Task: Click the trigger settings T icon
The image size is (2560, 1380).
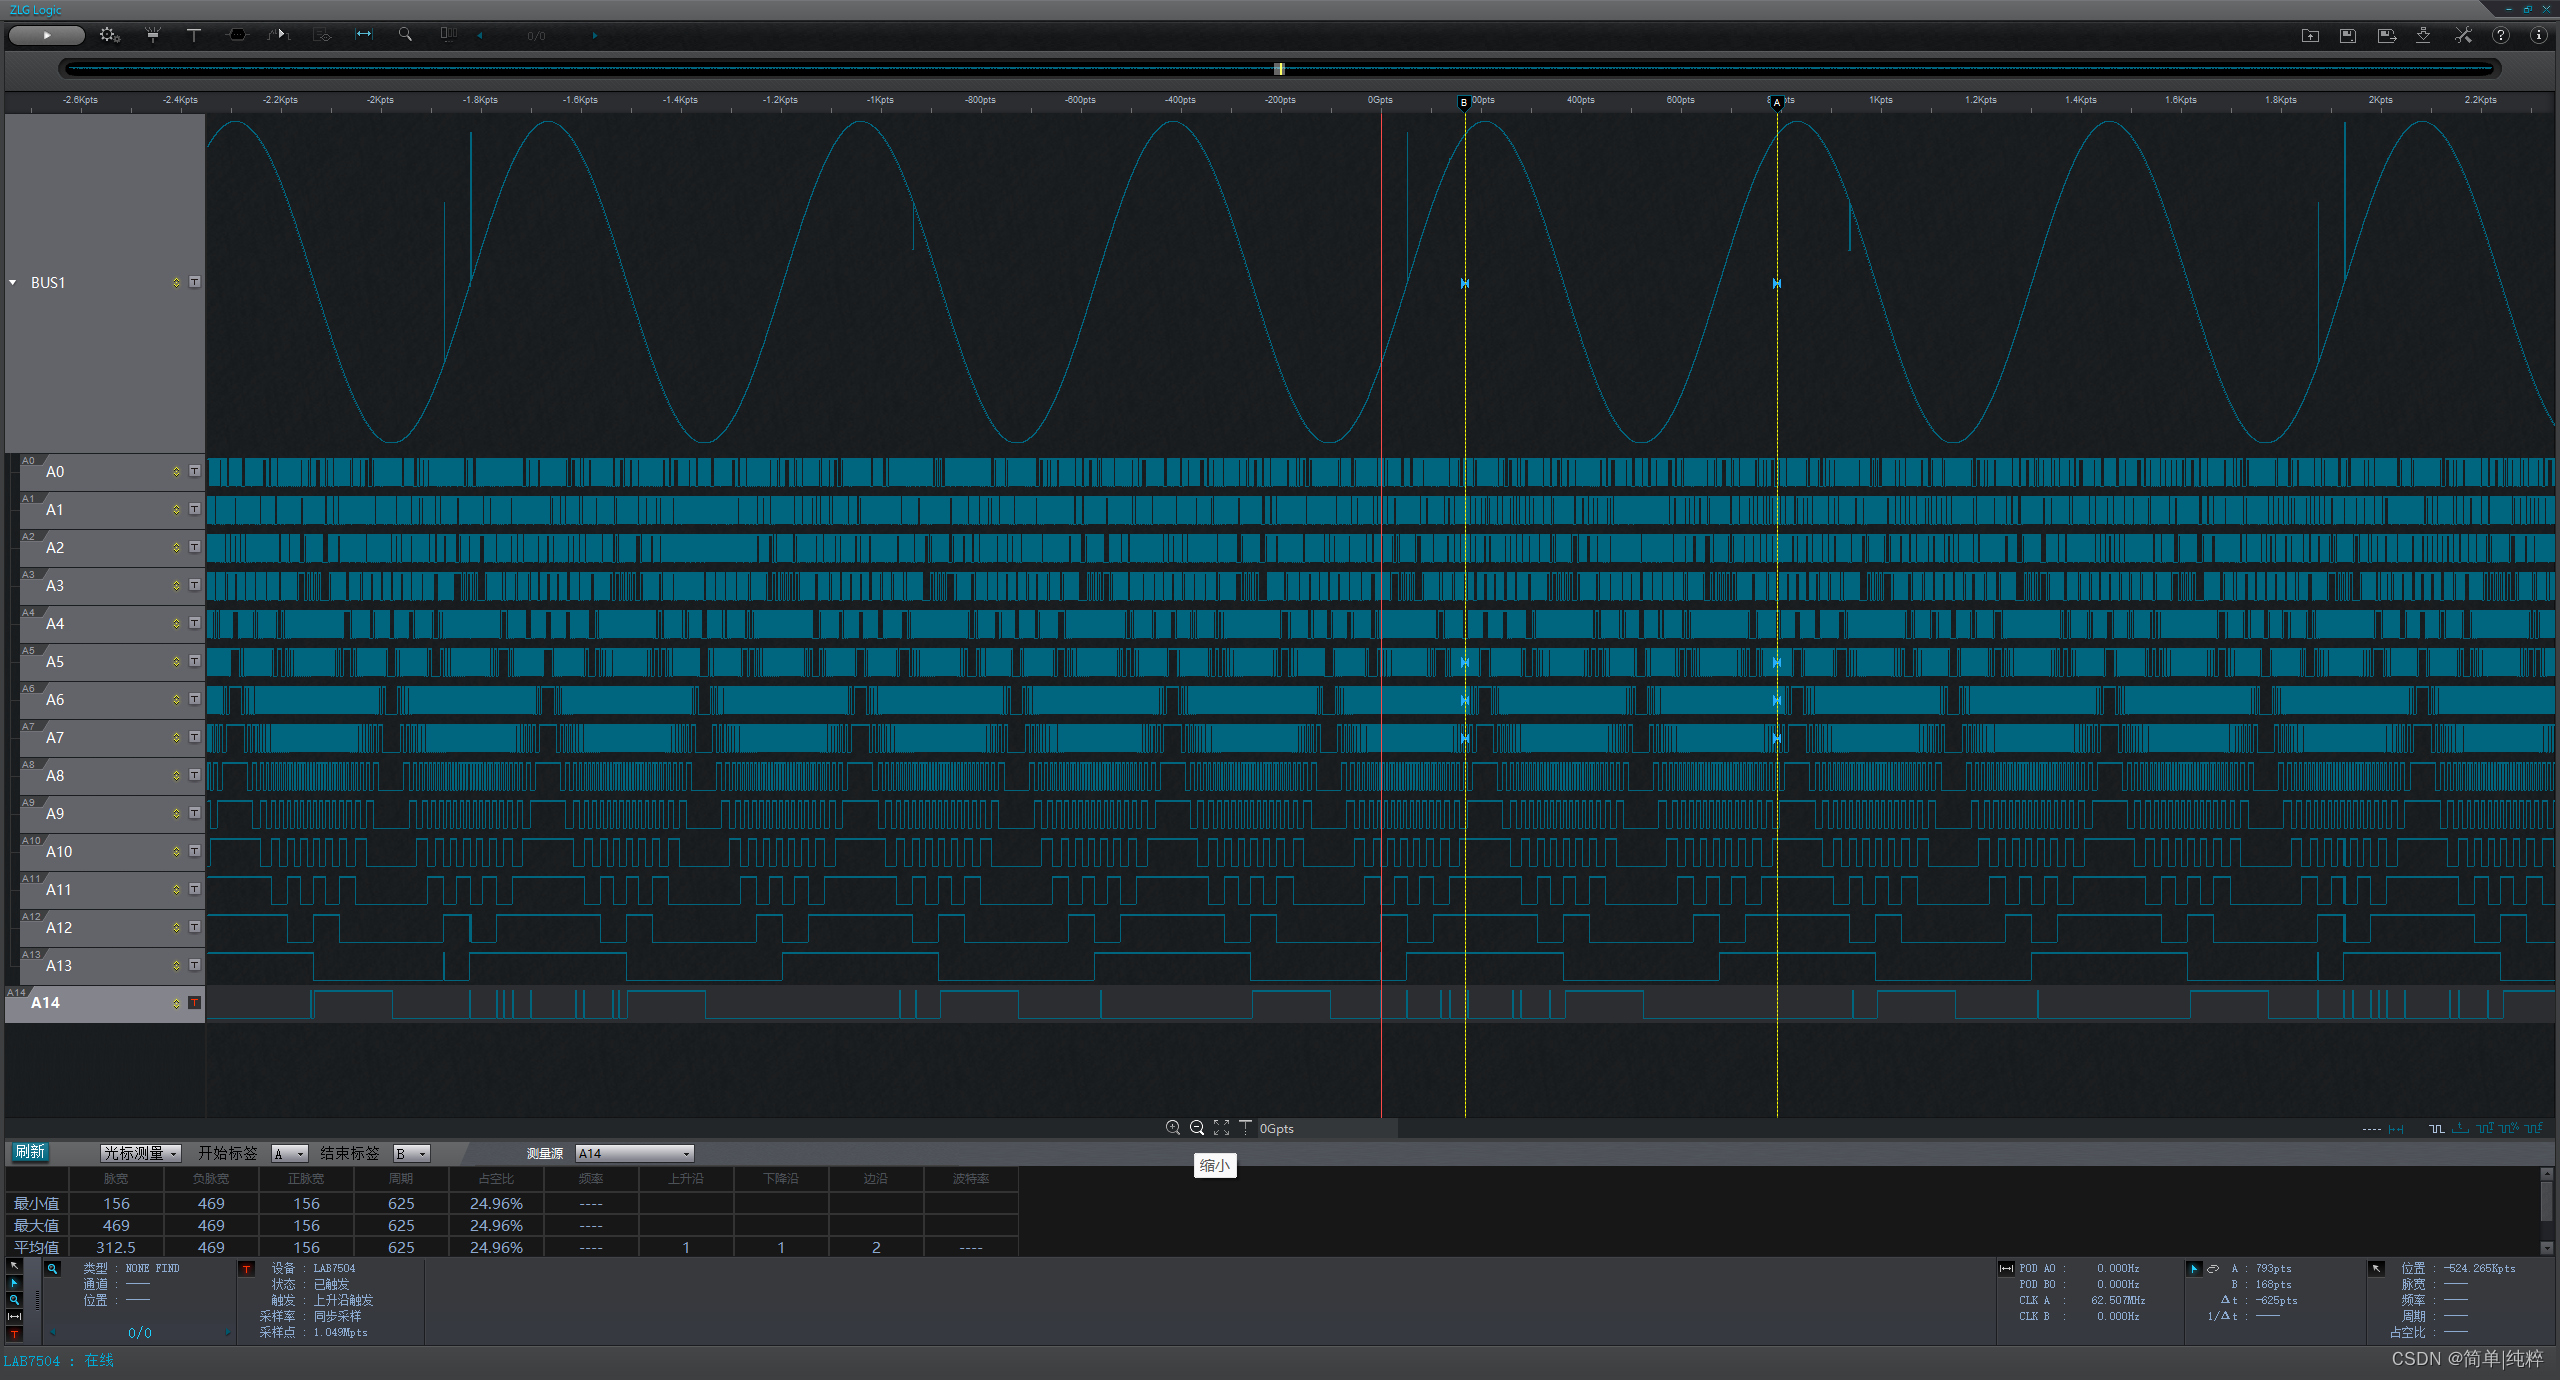Action: (194, 35)
